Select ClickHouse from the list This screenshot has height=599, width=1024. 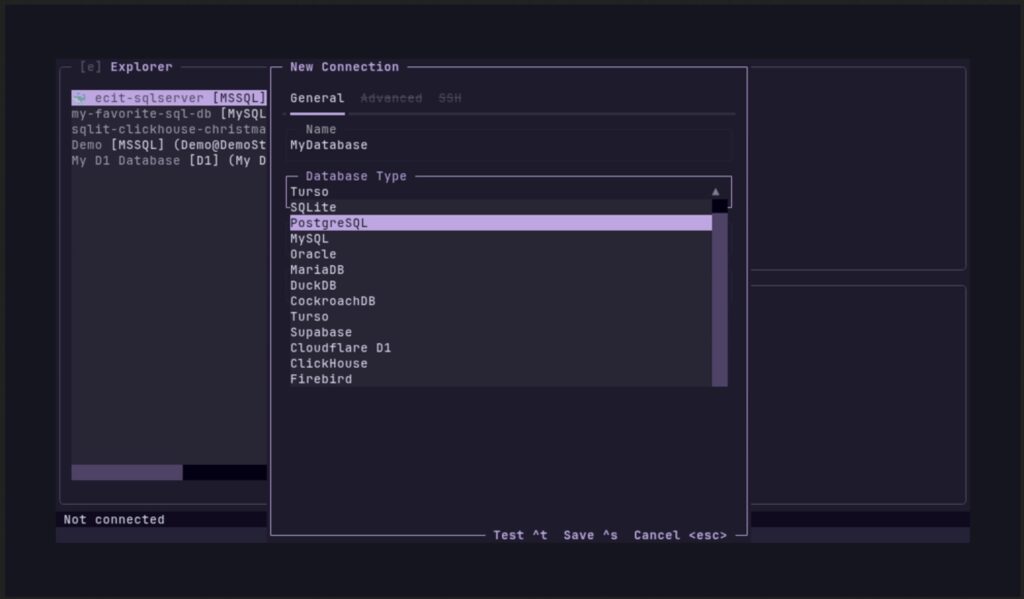point(329,363)
